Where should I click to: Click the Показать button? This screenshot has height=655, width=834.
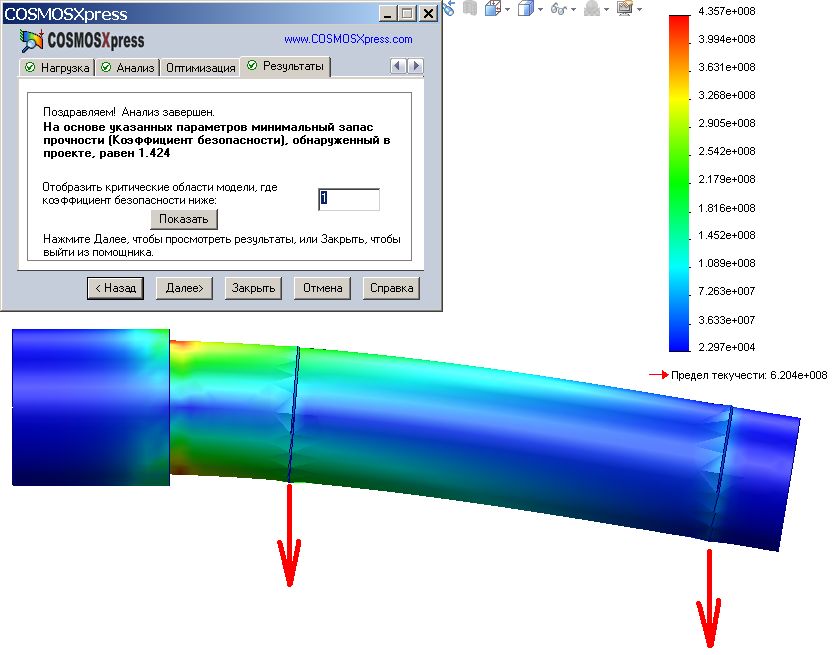184,219
